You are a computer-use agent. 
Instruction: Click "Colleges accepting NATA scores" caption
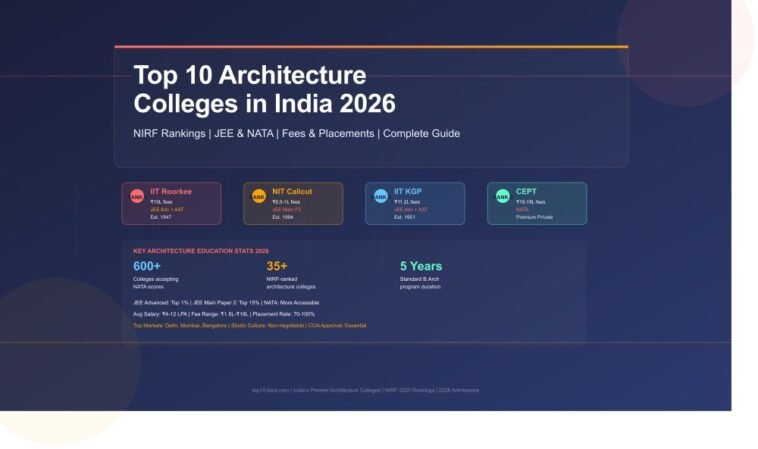coord(156,283)
